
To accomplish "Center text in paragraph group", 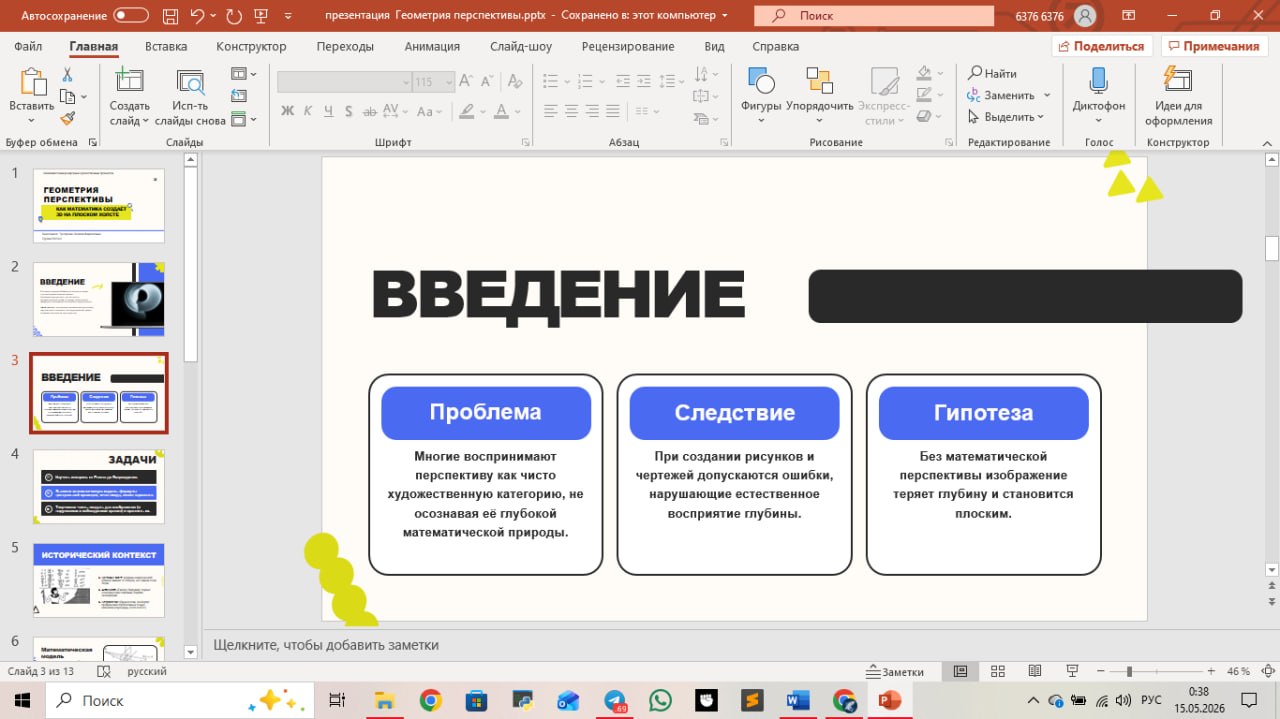I will [570, 111].
